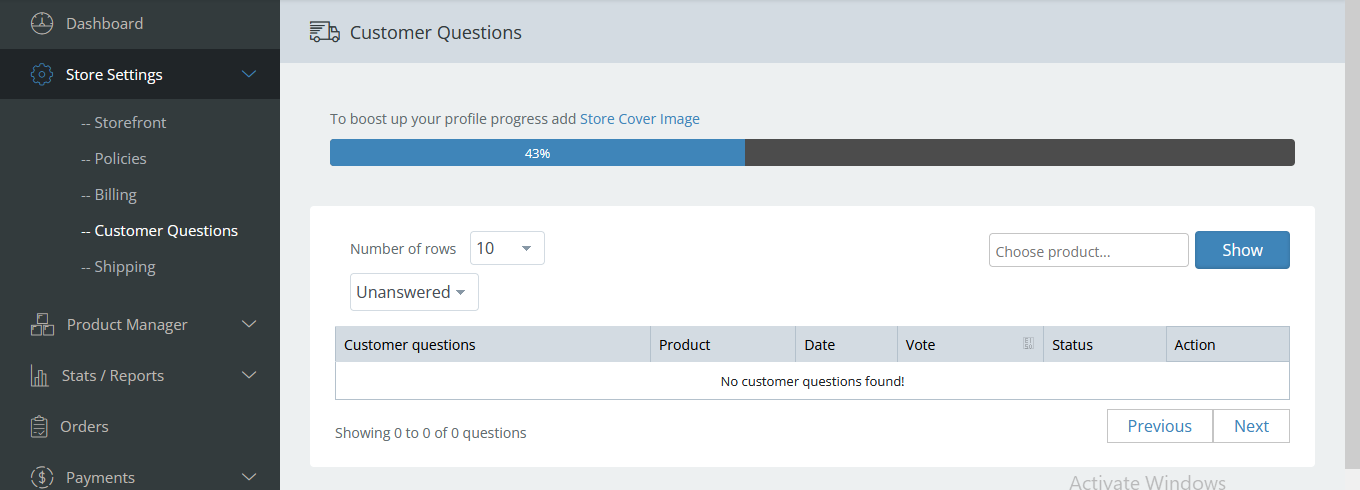Click the Dashboard gauge icon
This screenshot has height=490, width=1360.
[x=42, y=23]
